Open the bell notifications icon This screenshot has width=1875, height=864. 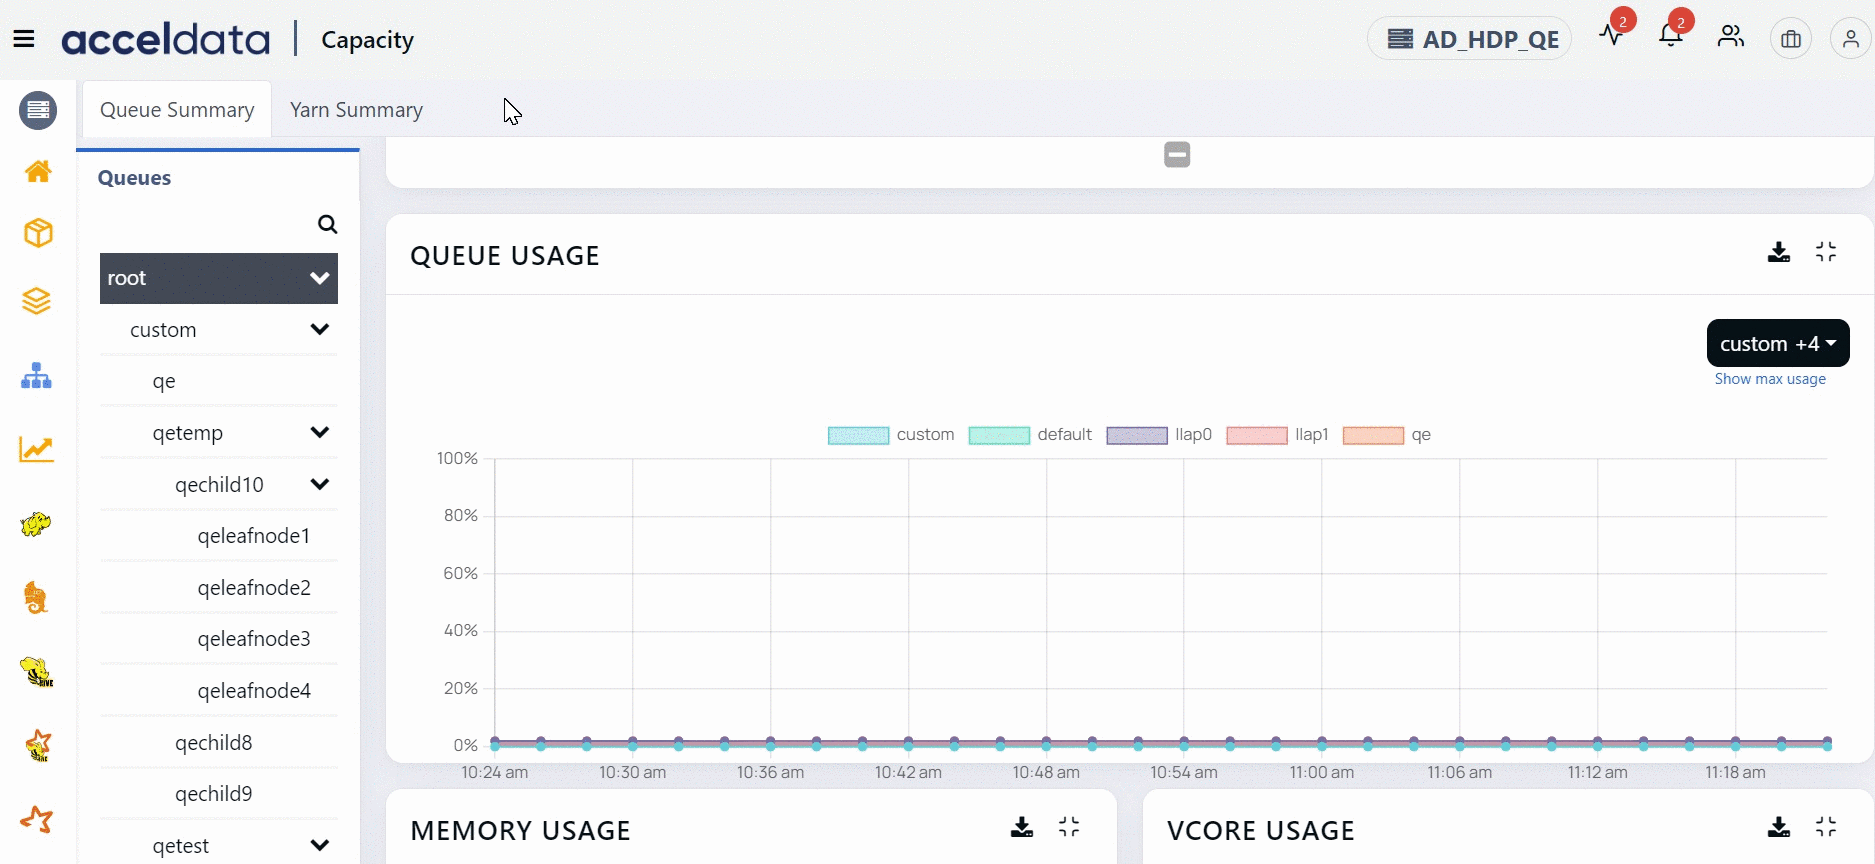1670,36
